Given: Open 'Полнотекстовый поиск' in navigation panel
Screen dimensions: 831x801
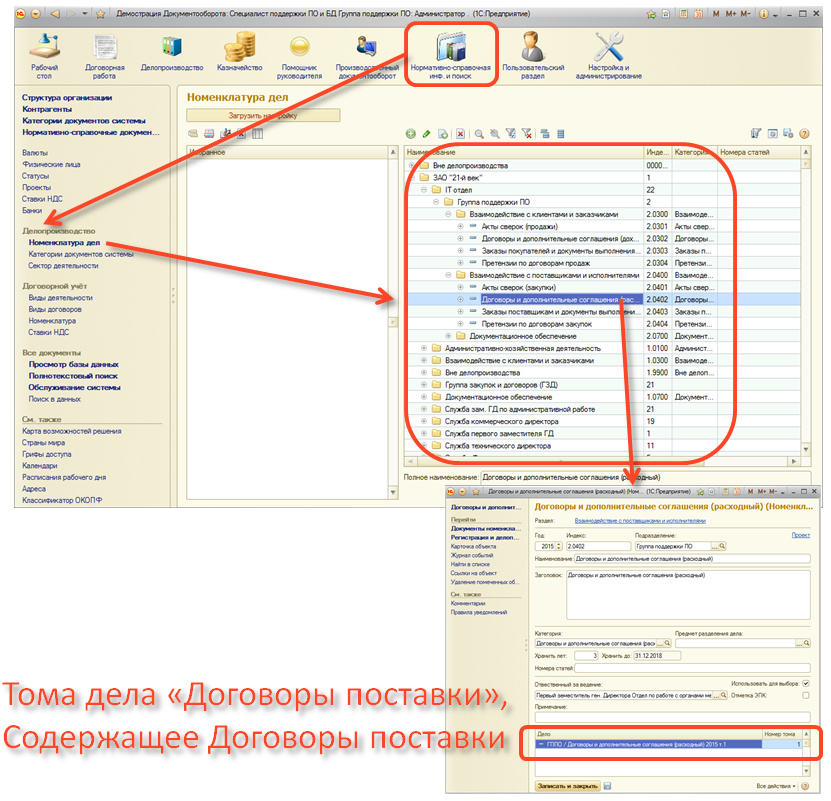Looking at the screenshot, I should point(74,376).
